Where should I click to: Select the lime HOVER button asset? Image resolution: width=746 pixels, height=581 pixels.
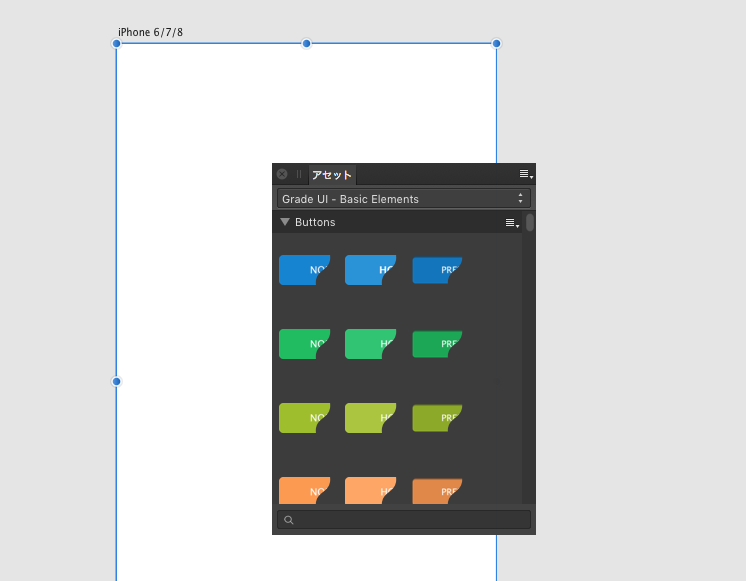[x=371, y=418]
